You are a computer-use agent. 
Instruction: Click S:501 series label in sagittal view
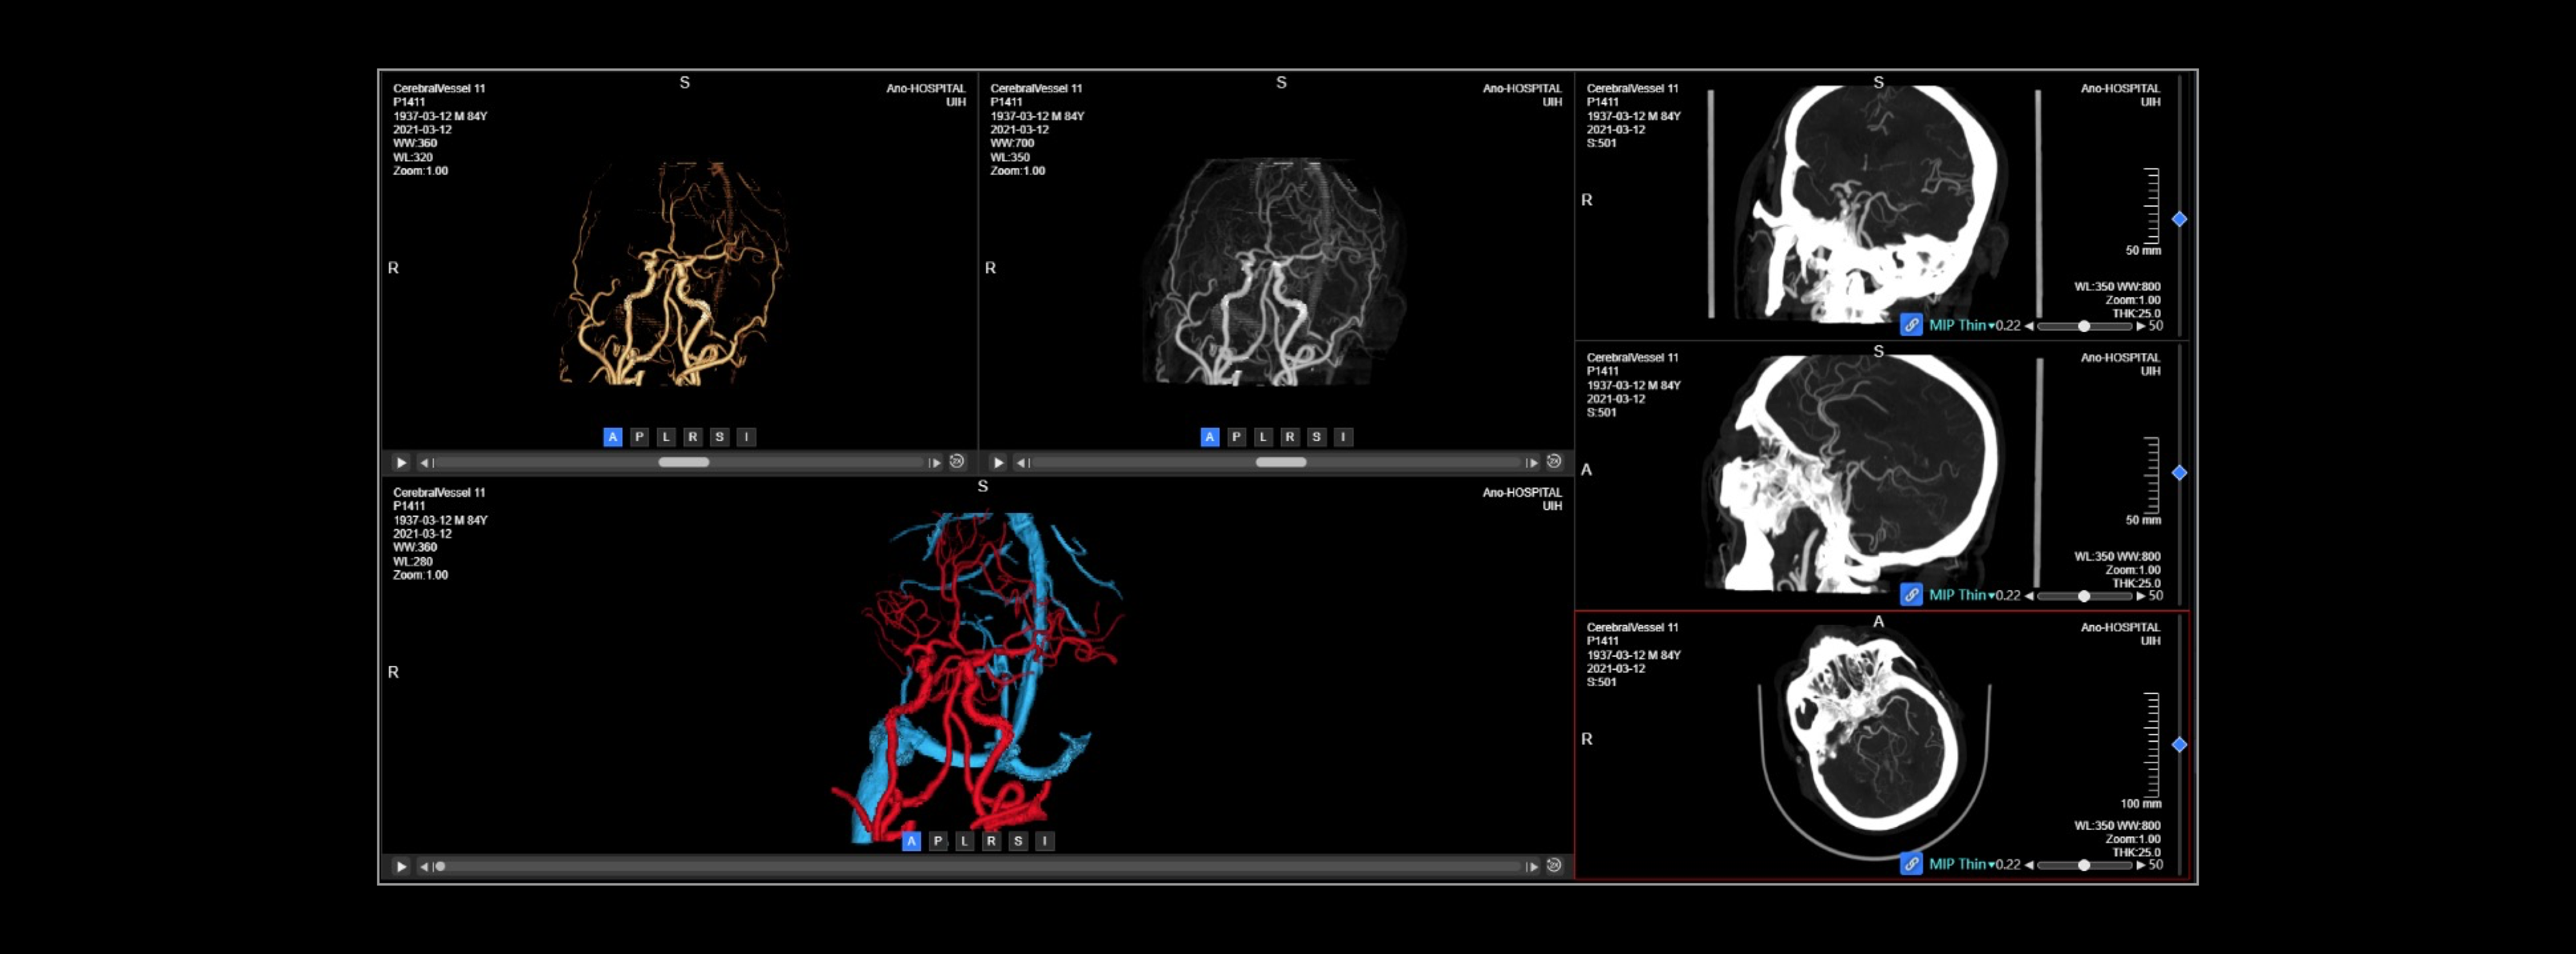(x=1601, y=412)
